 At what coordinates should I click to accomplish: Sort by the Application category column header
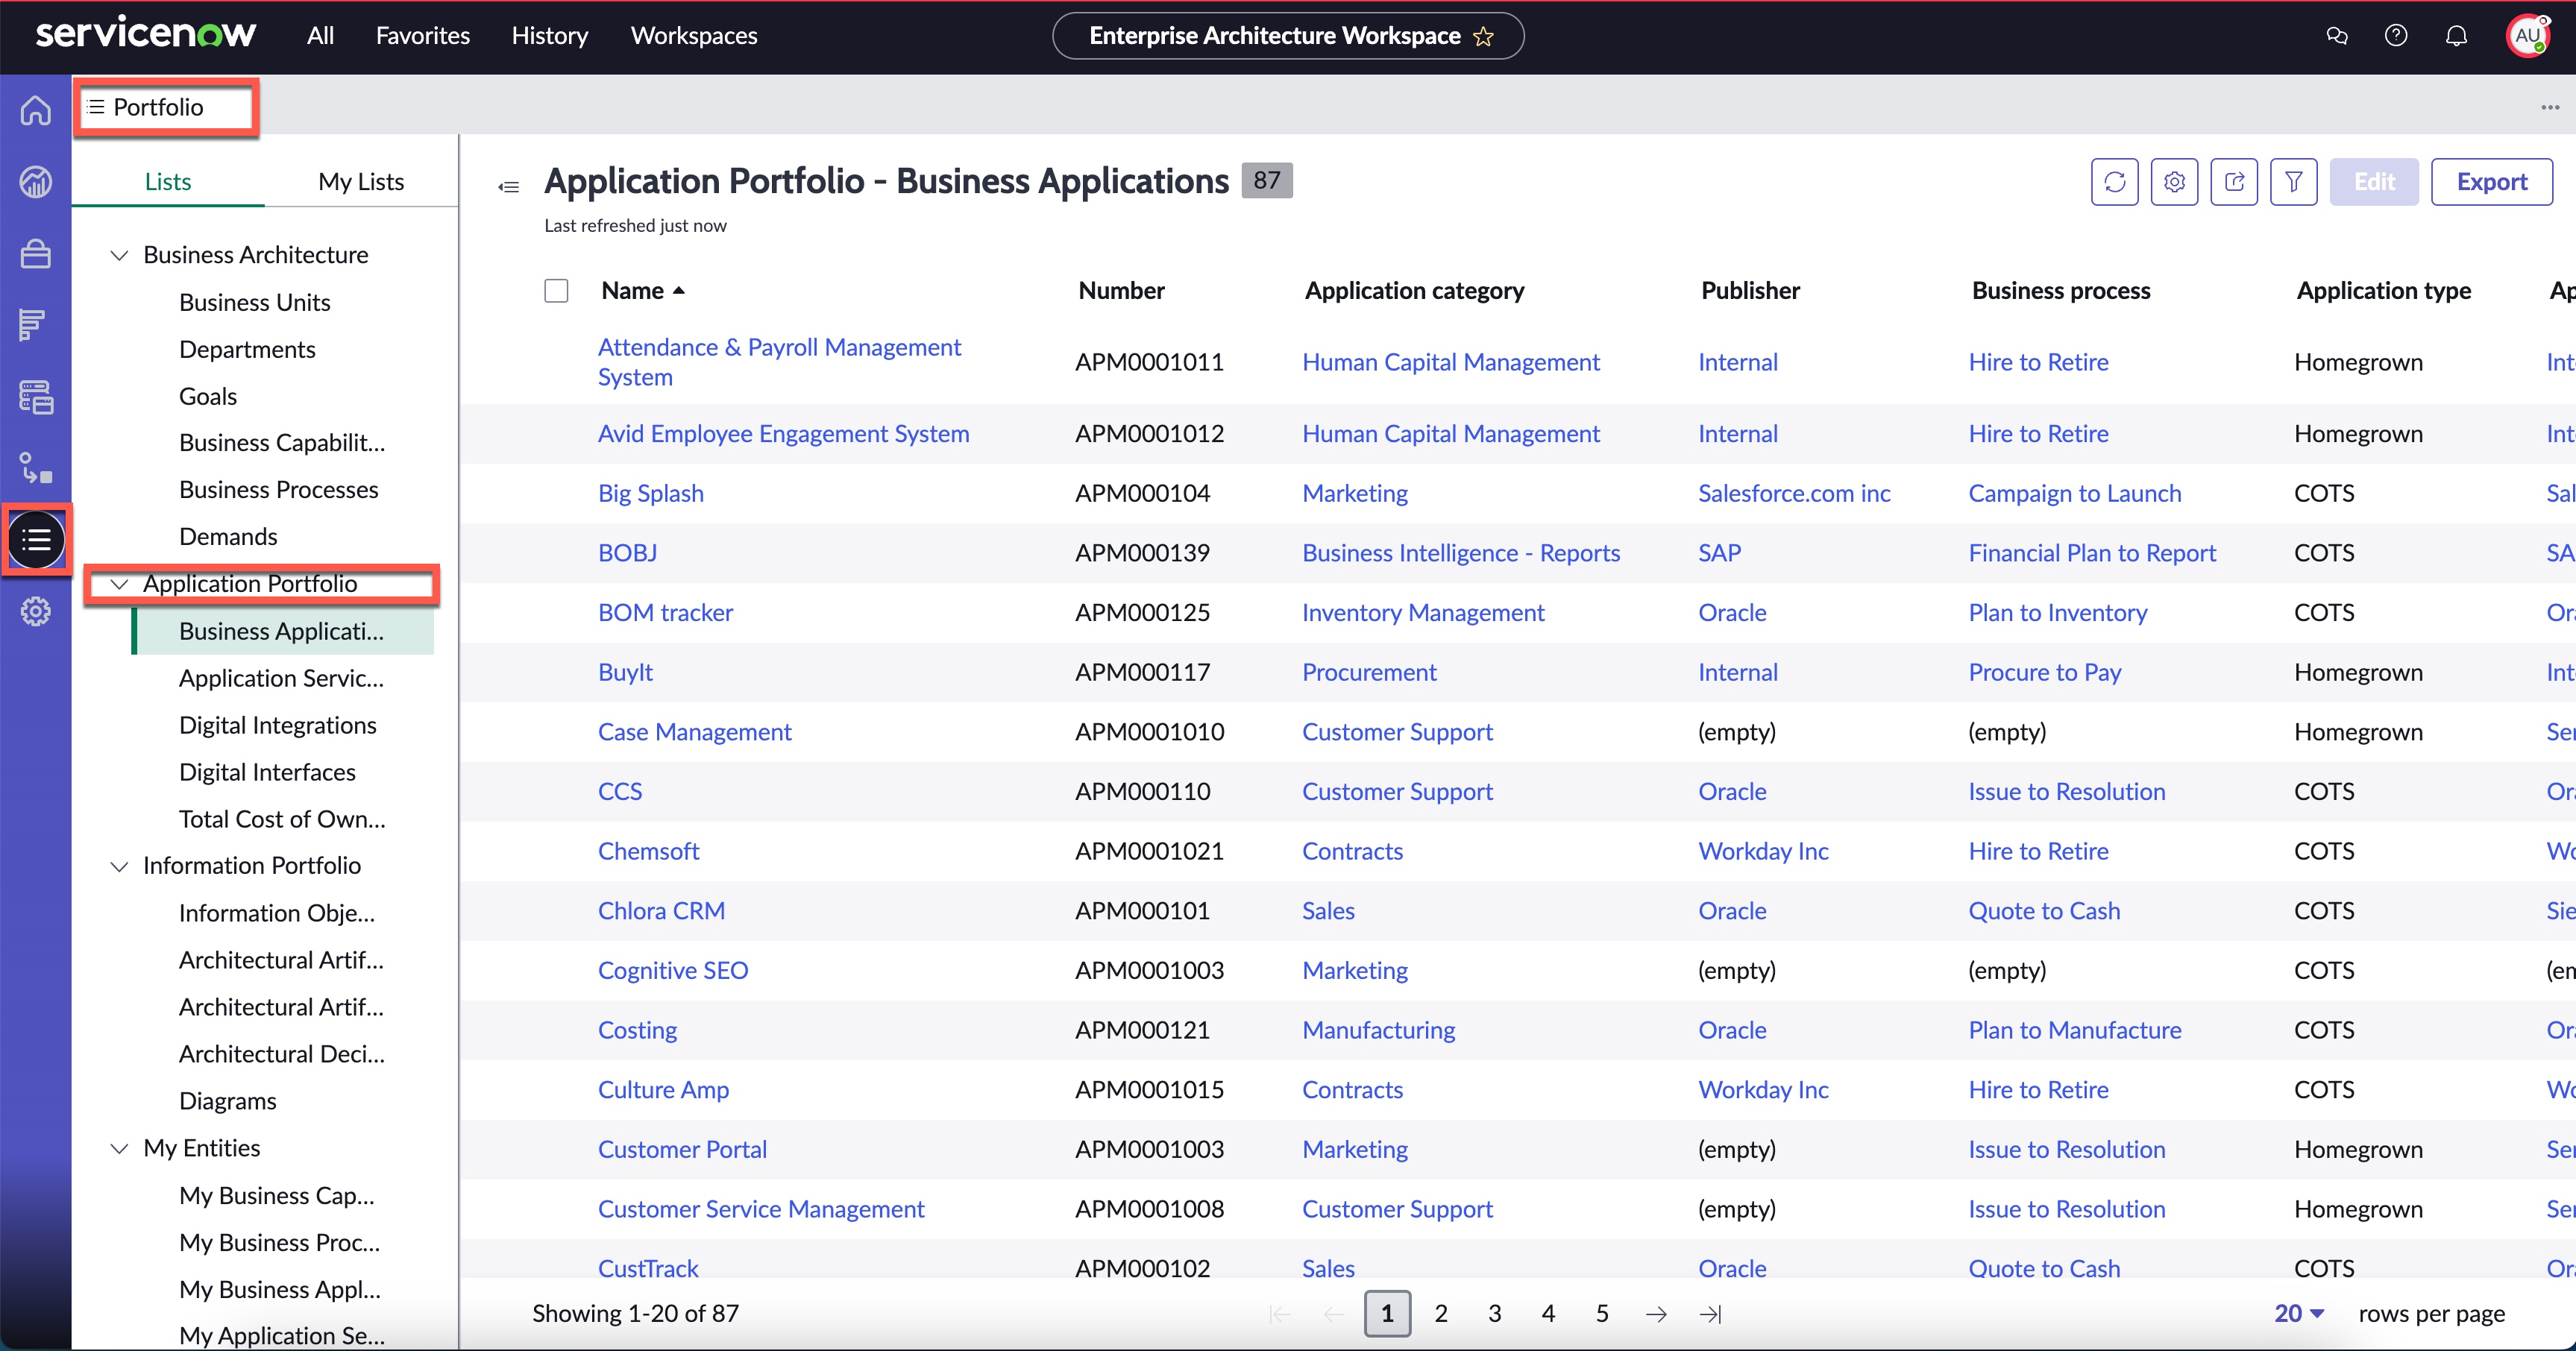[x=1414, y=291]
